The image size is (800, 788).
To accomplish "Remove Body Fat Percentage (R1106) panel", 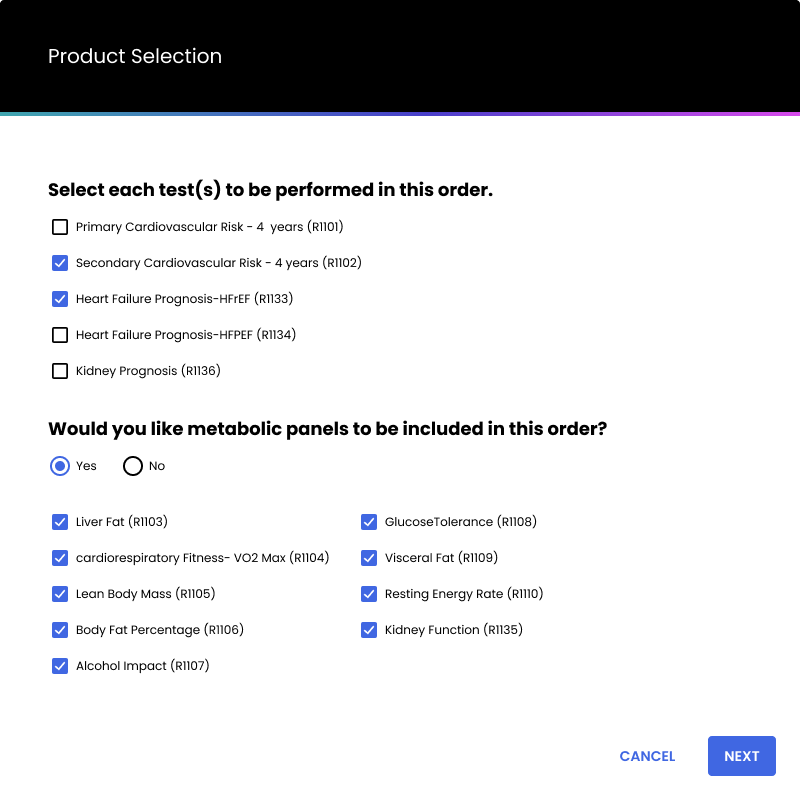I will tap(60, 630).
